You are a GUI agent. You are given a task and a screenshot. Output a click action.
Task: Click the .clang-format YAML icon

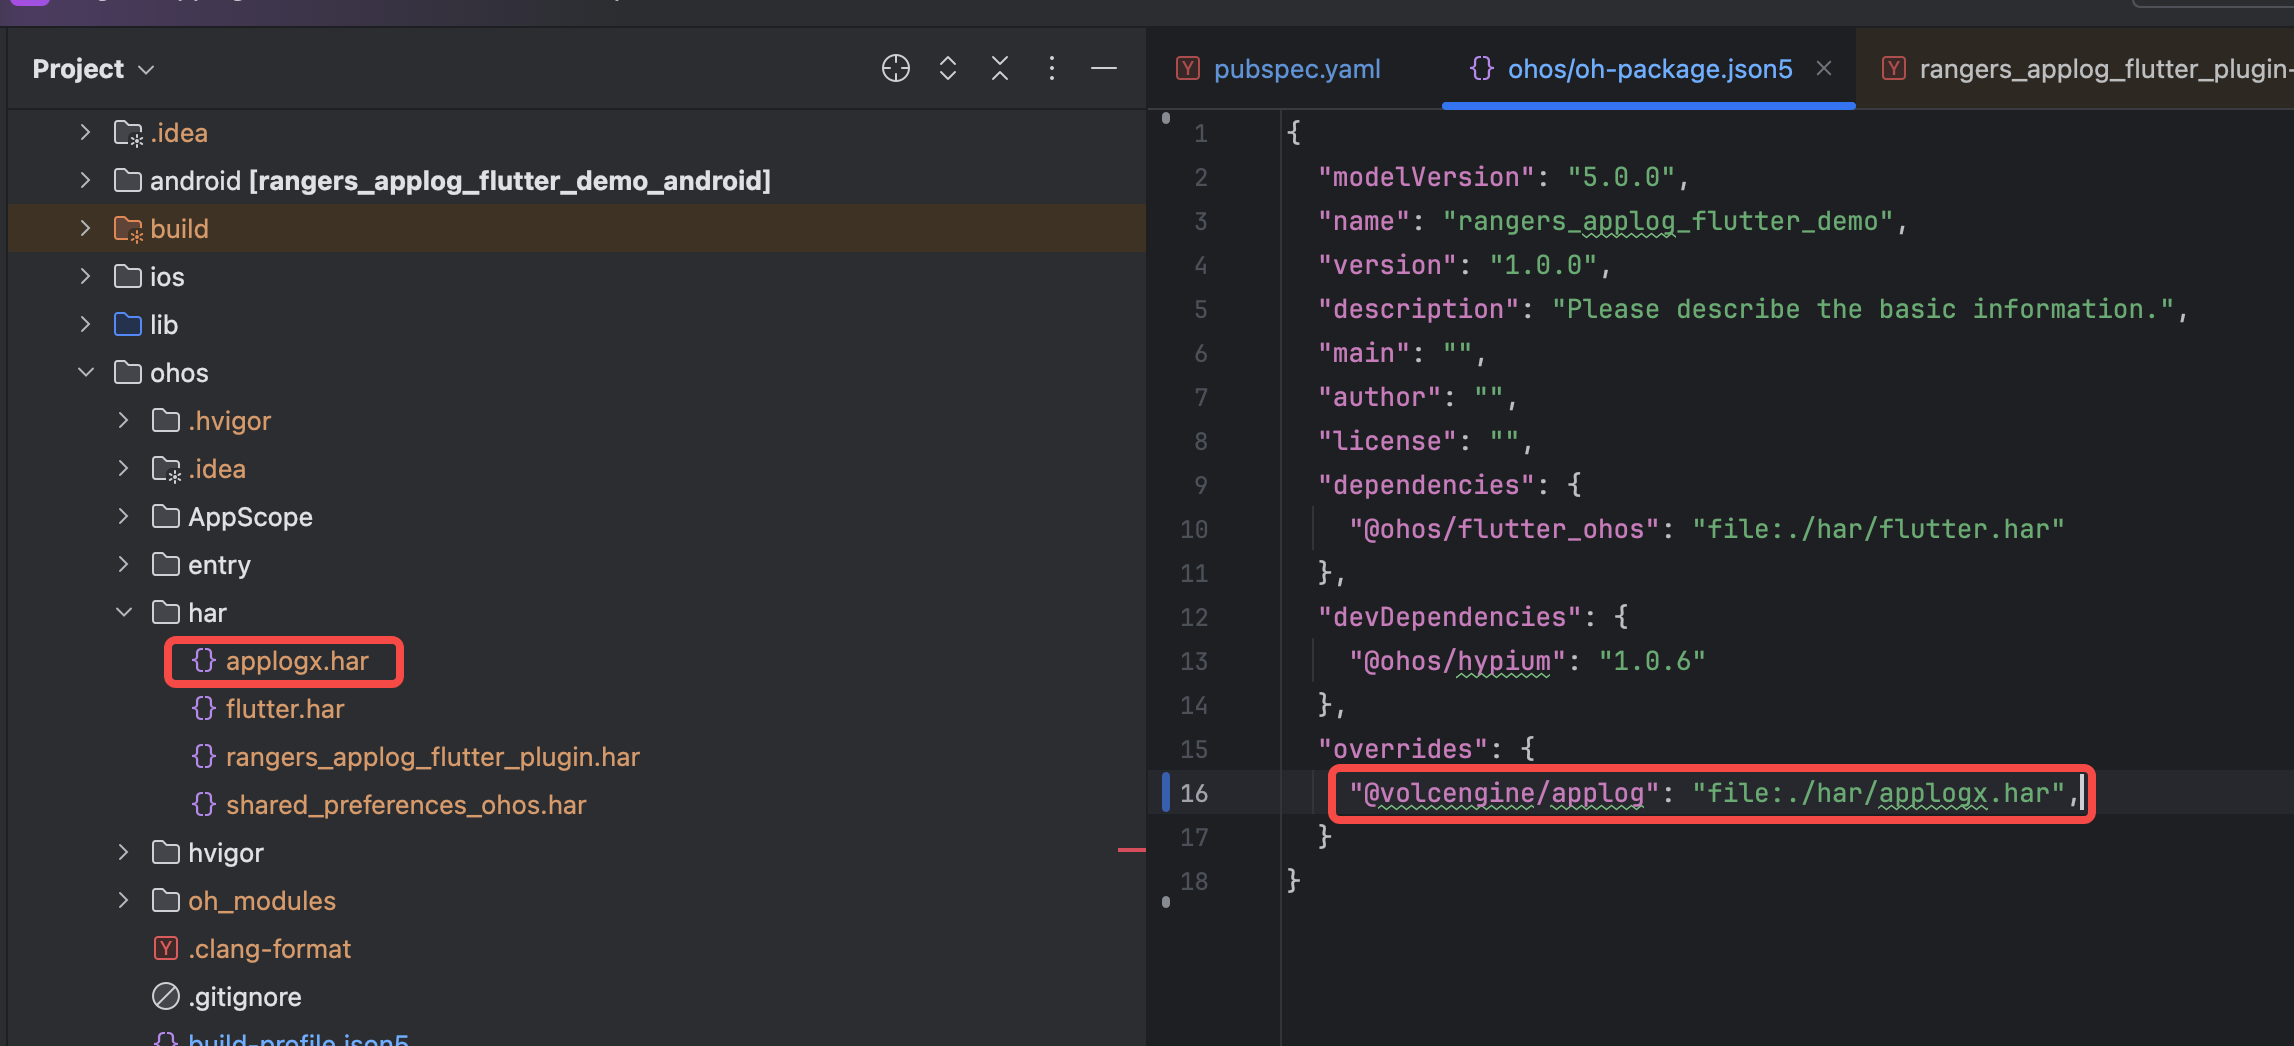166,948
